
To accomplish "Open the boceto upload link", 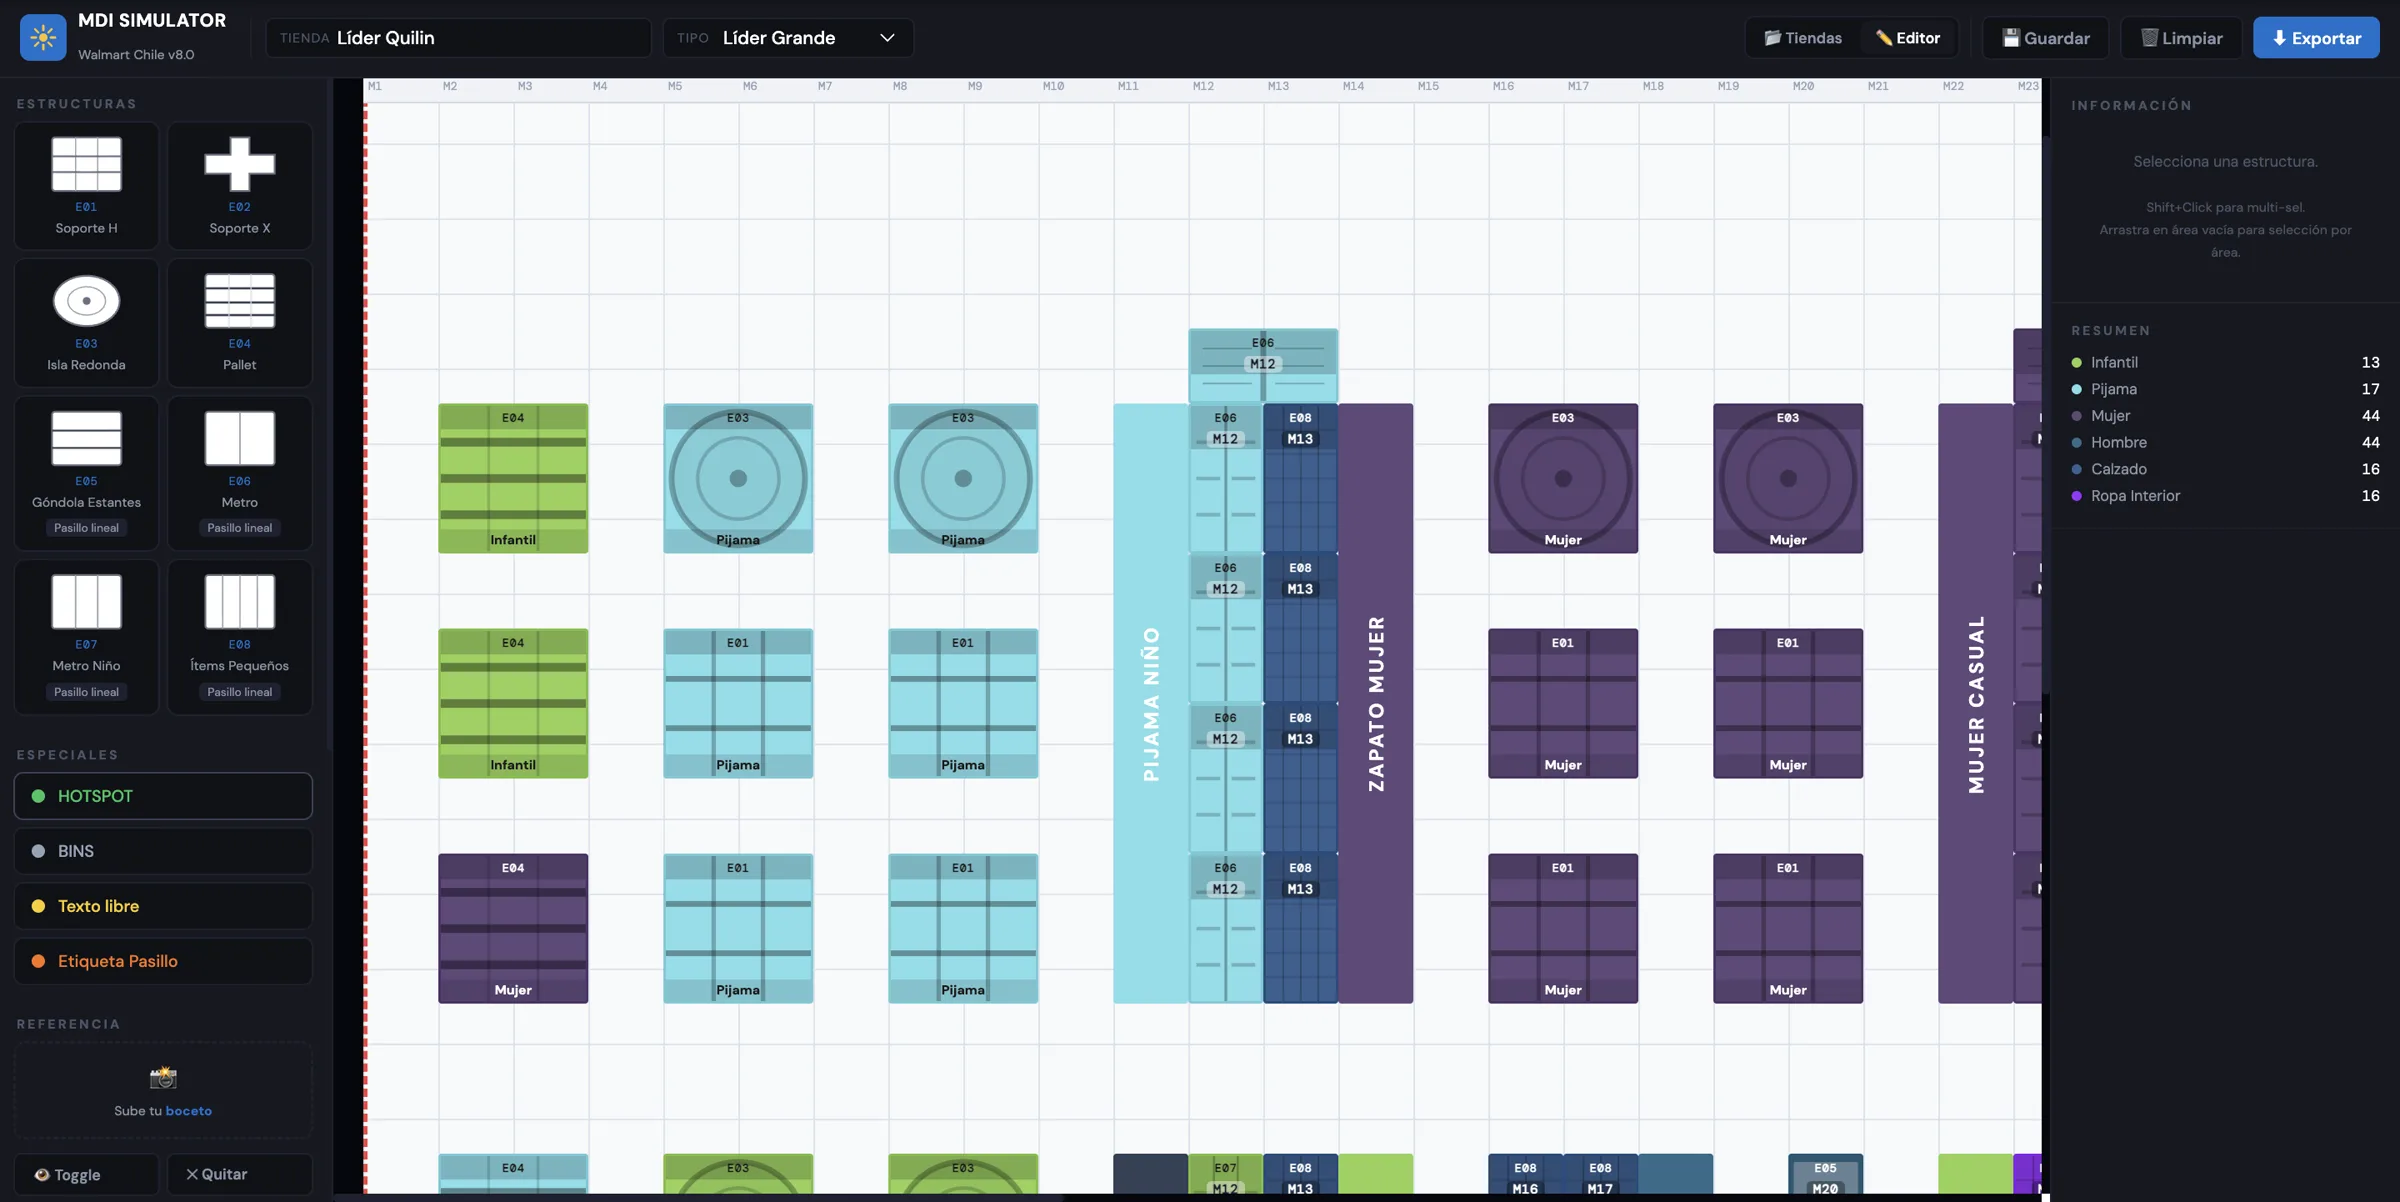I will 188,1111.
